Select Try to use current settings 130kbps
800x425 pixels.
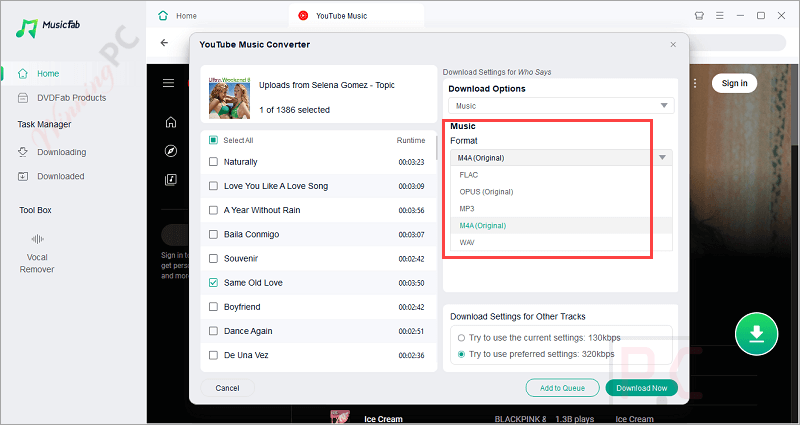click(x=461, y=338)
